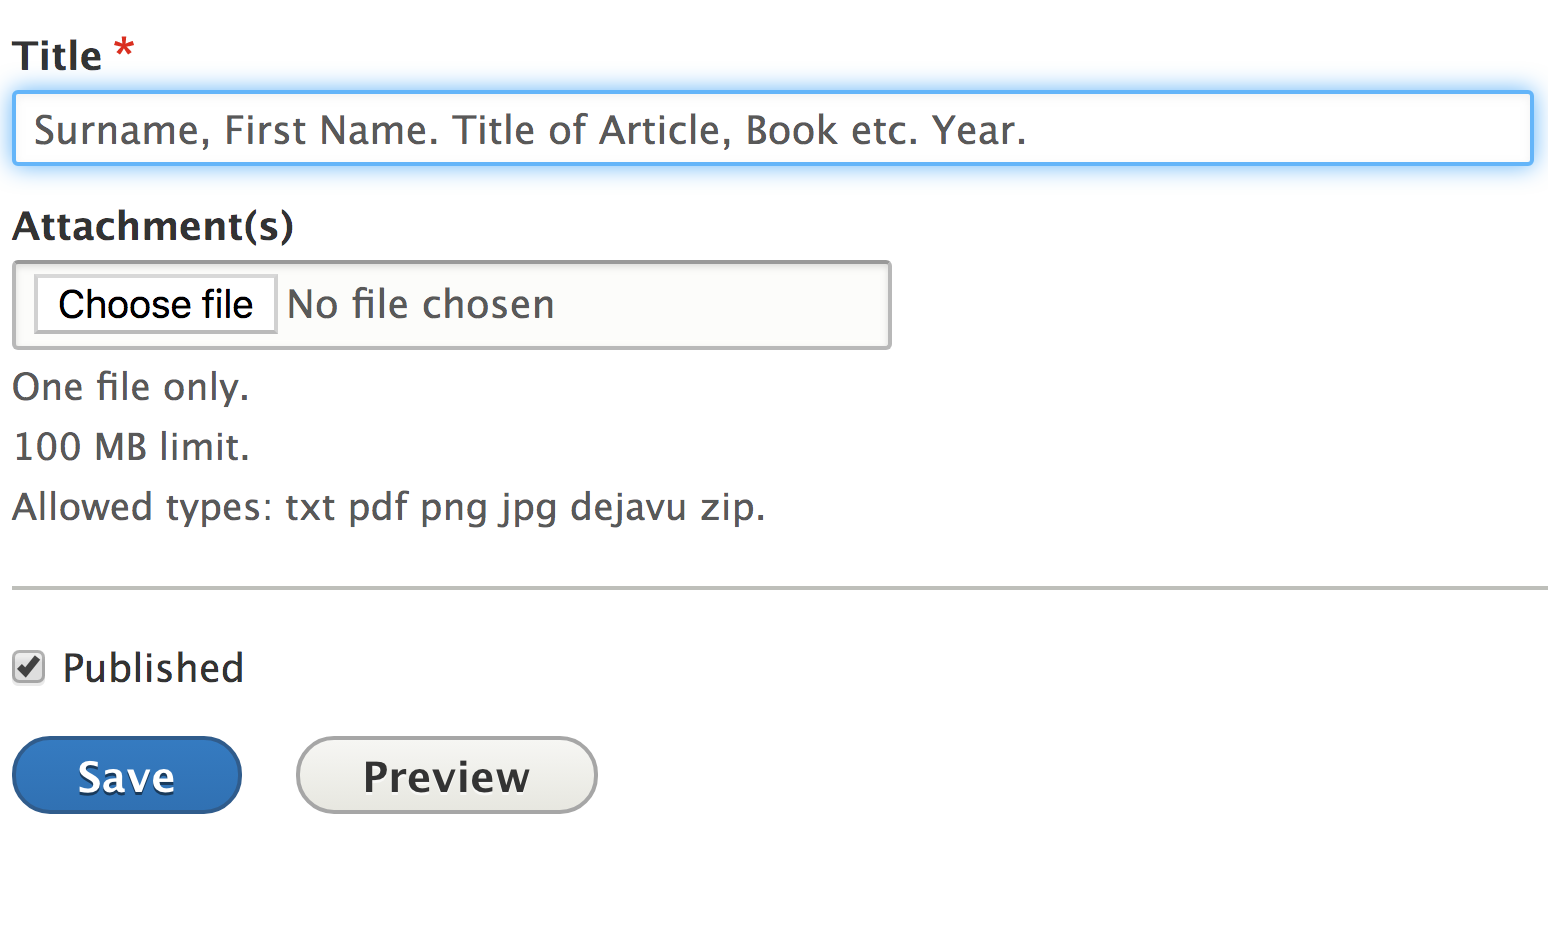This screenshot has width=1548, height=936.
Task: Click the 'One file only' helper text
Action: pyautogui.click(x=130, y=387)
